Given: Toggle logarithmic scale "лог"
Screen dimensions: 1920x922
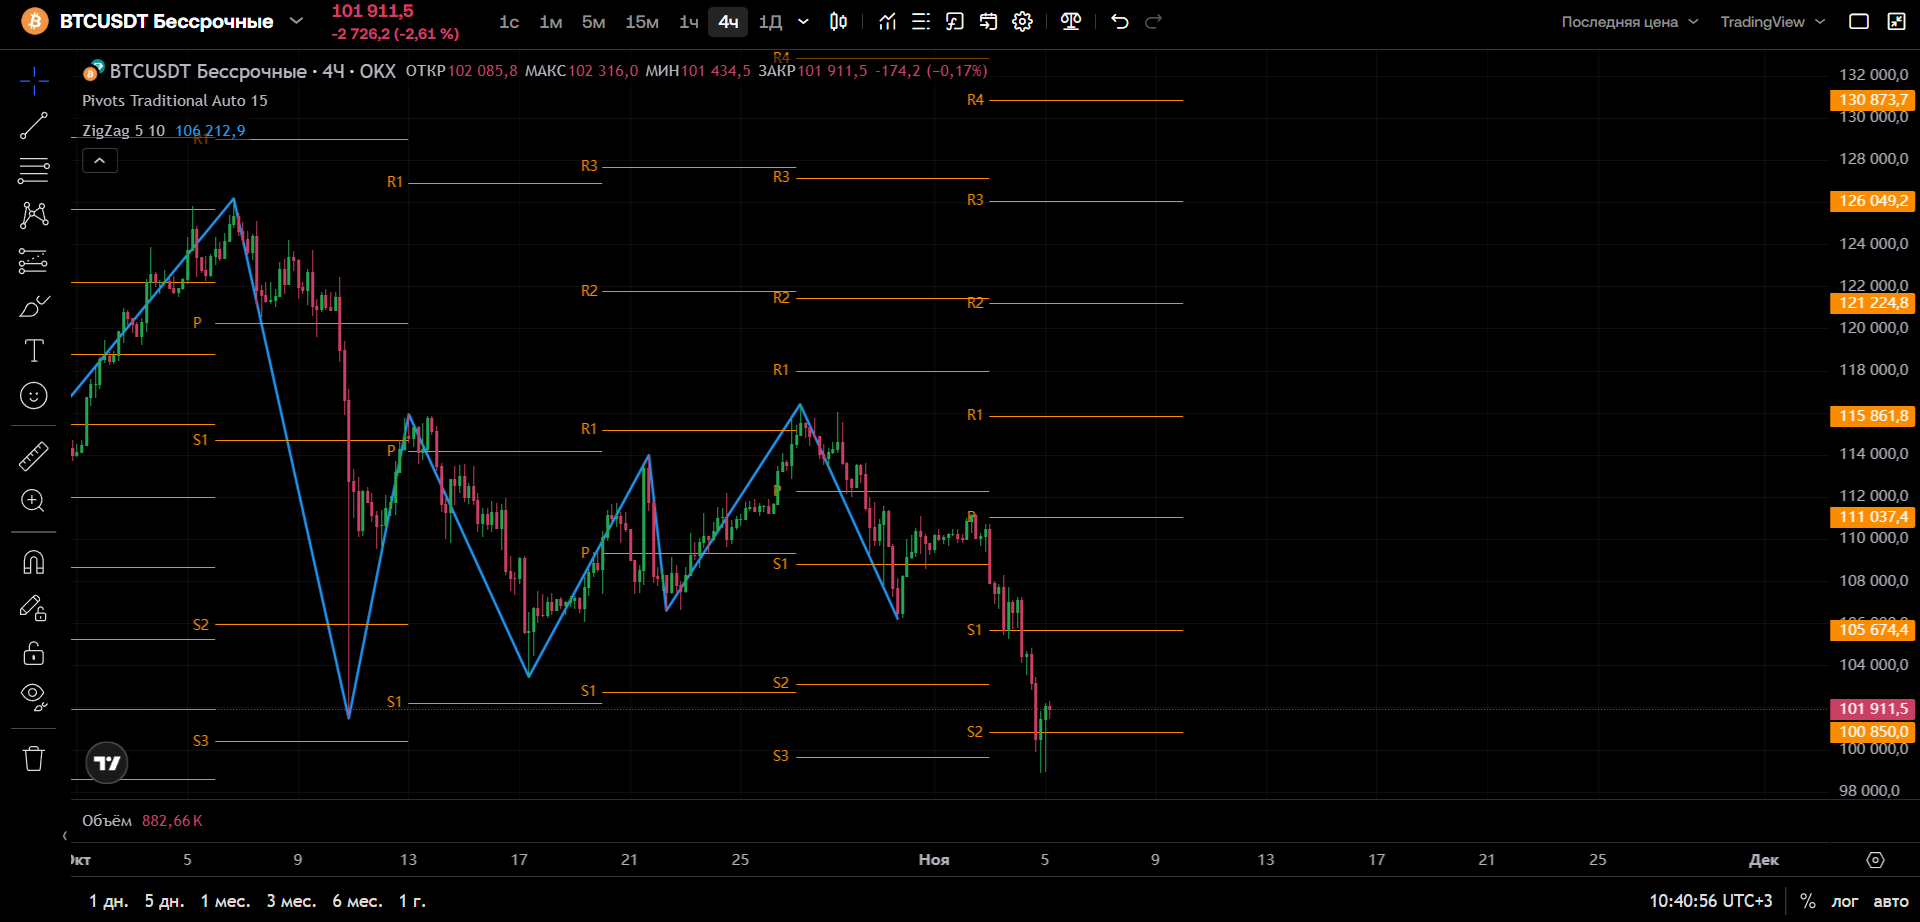Looking at the screenshot, I should [1845, 901].
